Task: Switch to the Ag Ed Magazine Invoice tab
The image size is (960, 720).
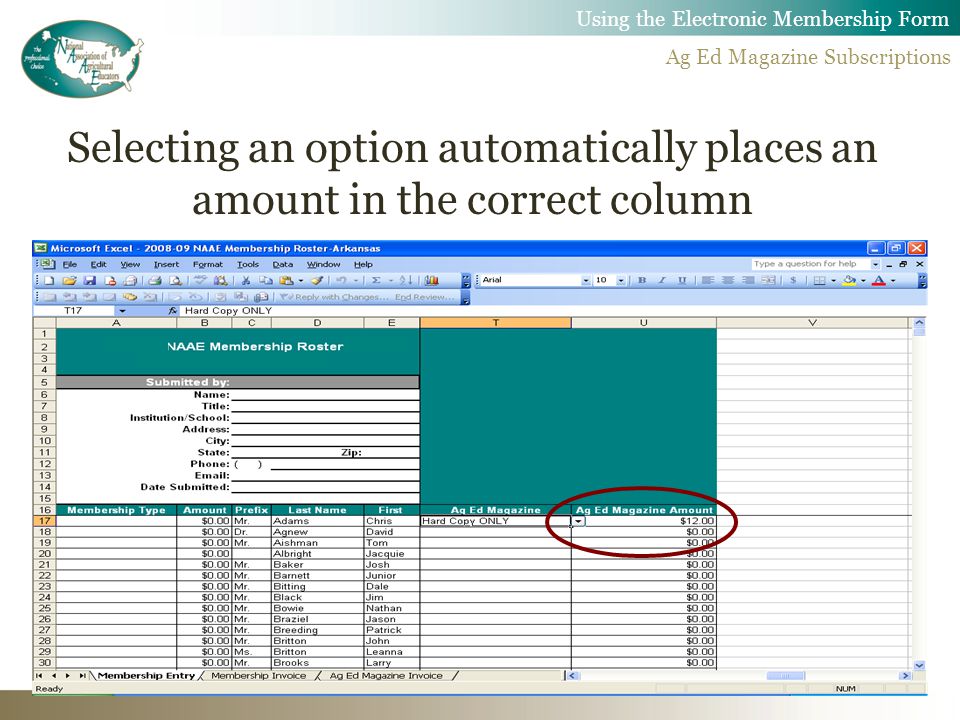Action: click(x=386, y=676)
